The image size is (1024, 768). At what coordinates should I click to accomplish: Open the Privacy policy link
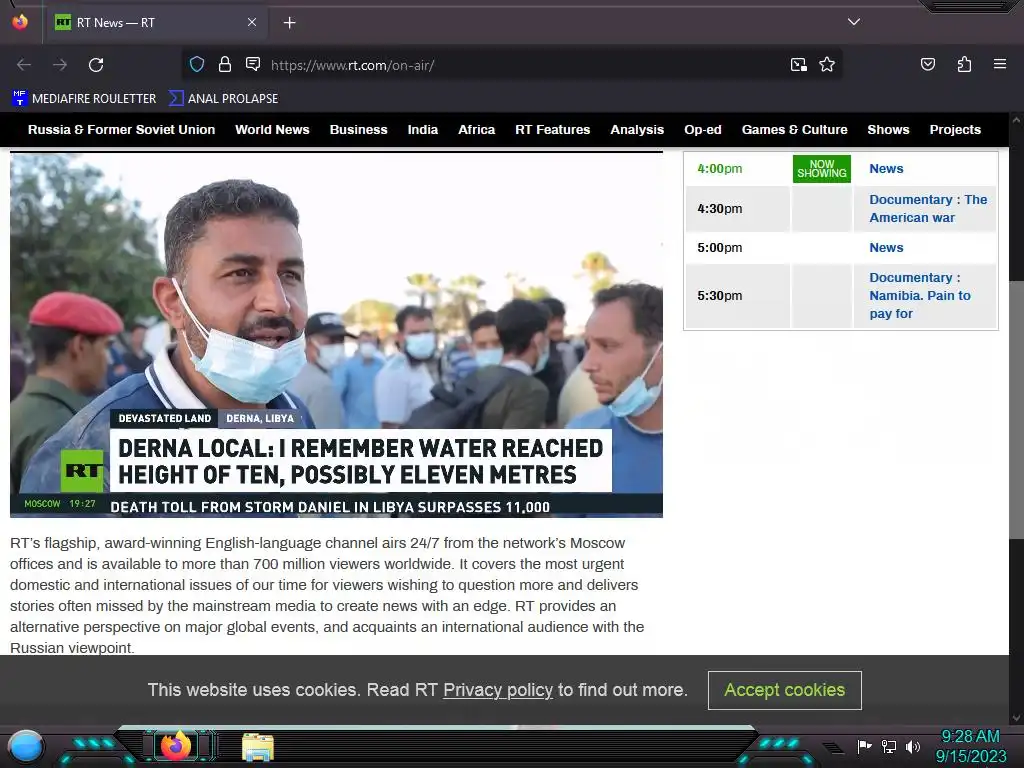[498, 690]
